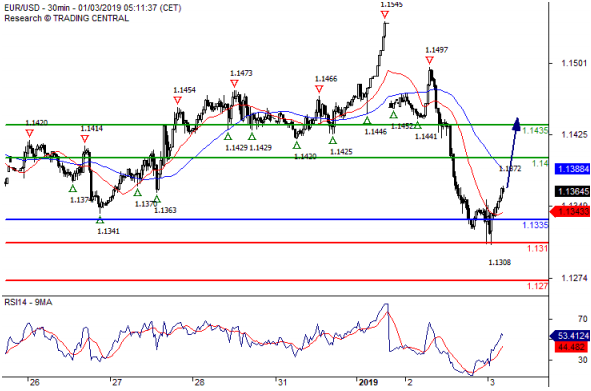
Task: Select the red triangle marker labeled 1.1473
Action: tap(234, 83)
